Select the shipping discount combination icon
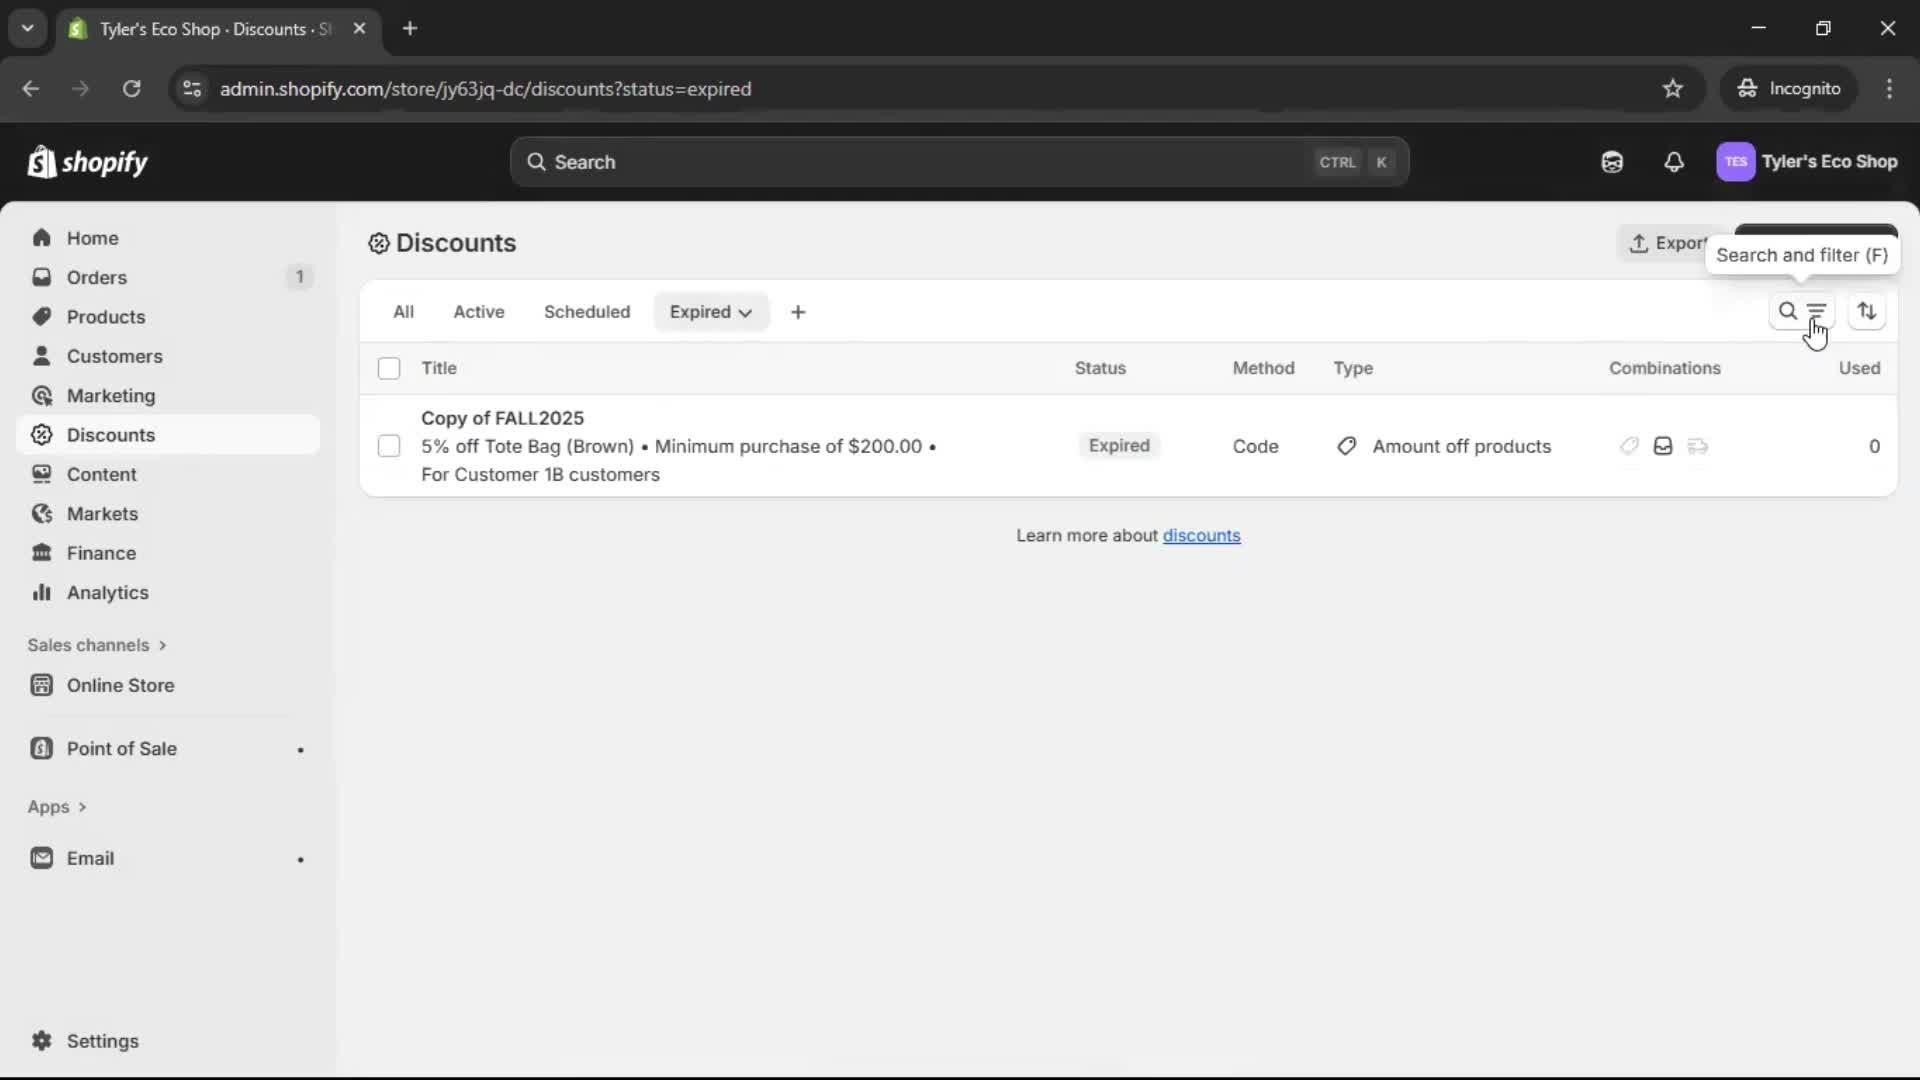 (x=1698, y=446)
